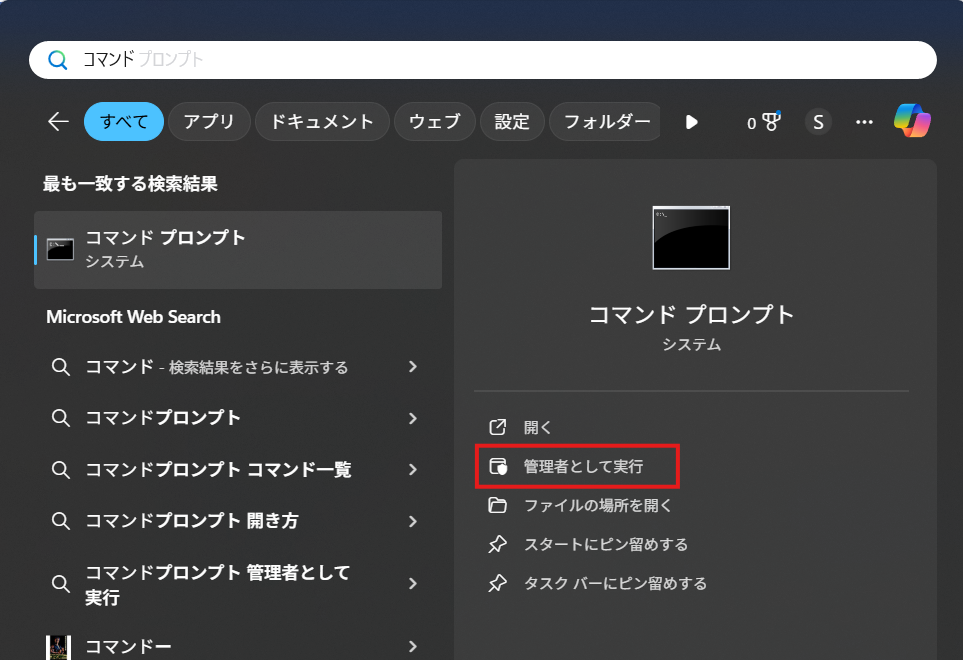
Task: Expand chevron for コマンドプロンプト 管理者として実行 suggestion
Action: pyautogui.click(x=413, y=583)
